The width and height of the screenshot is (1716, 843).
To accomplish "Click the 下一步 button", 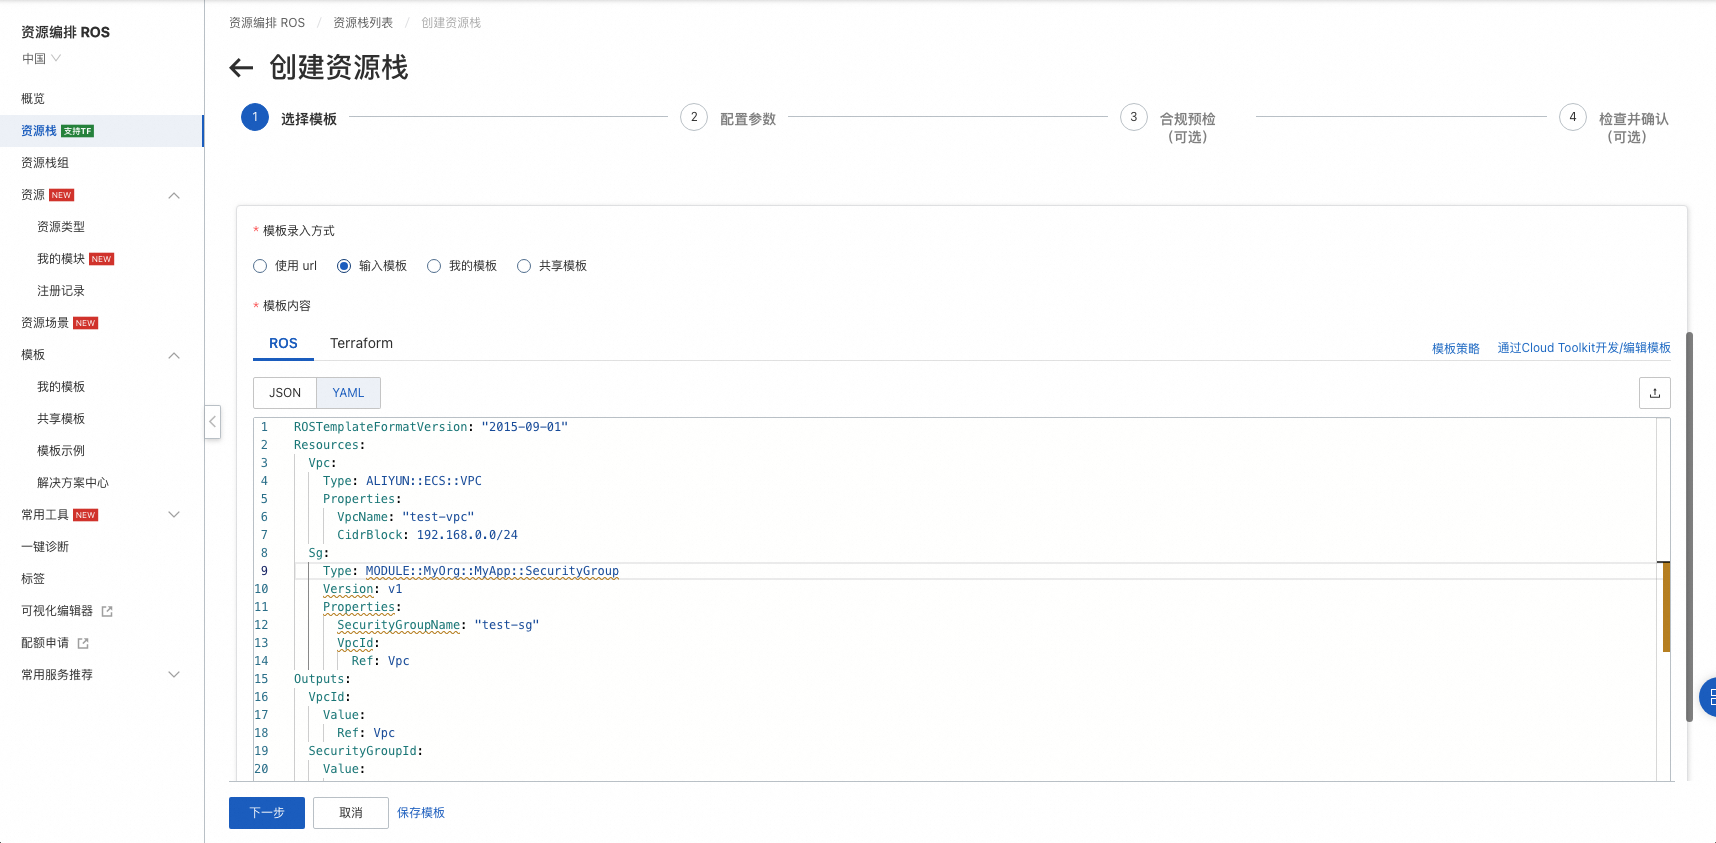I will 267,813.
